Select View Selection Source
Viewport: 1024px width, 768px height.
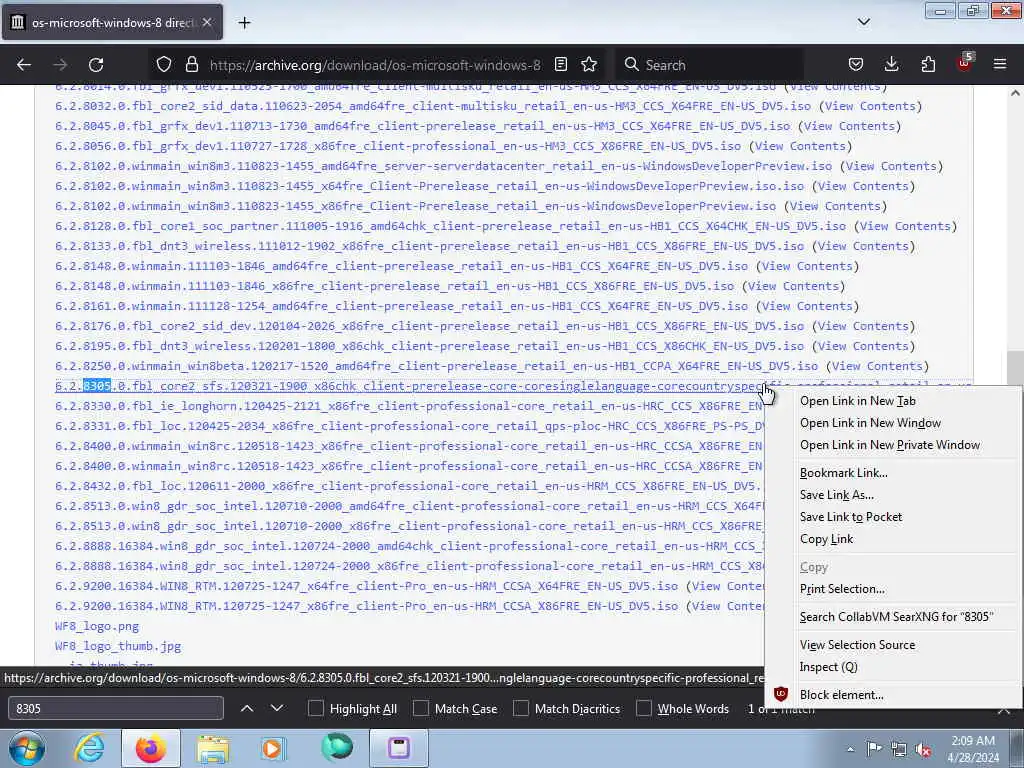tap(857, 645)
